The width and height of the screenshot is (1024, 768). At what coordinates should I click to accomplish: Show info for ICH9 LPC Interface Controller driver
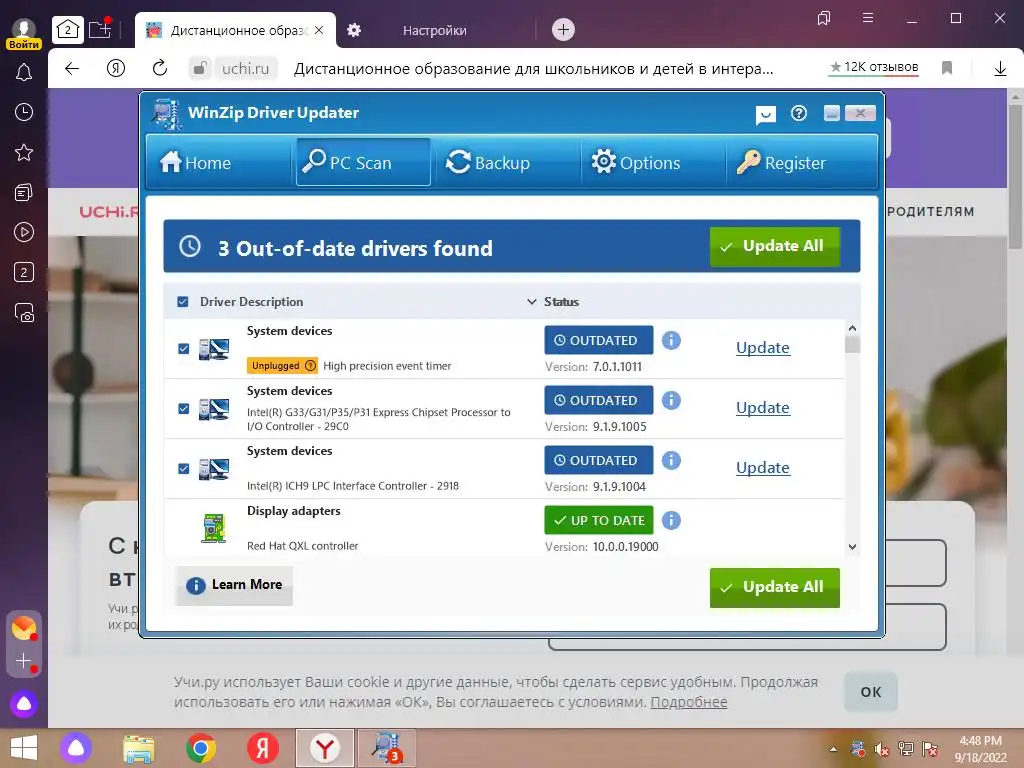(x=671, y=460)
